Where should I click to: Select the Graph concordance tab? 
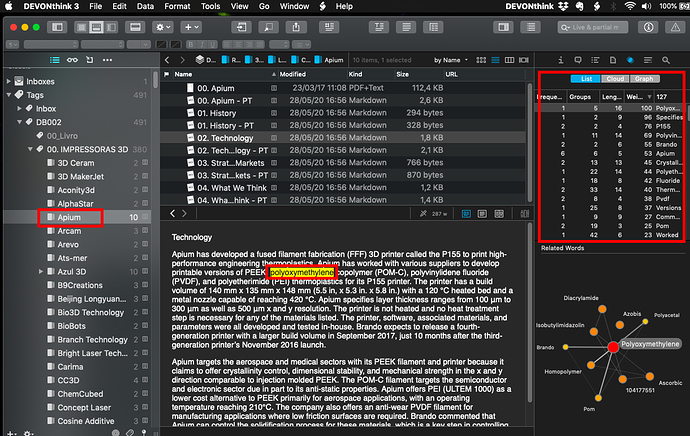[x=644, y=79]
